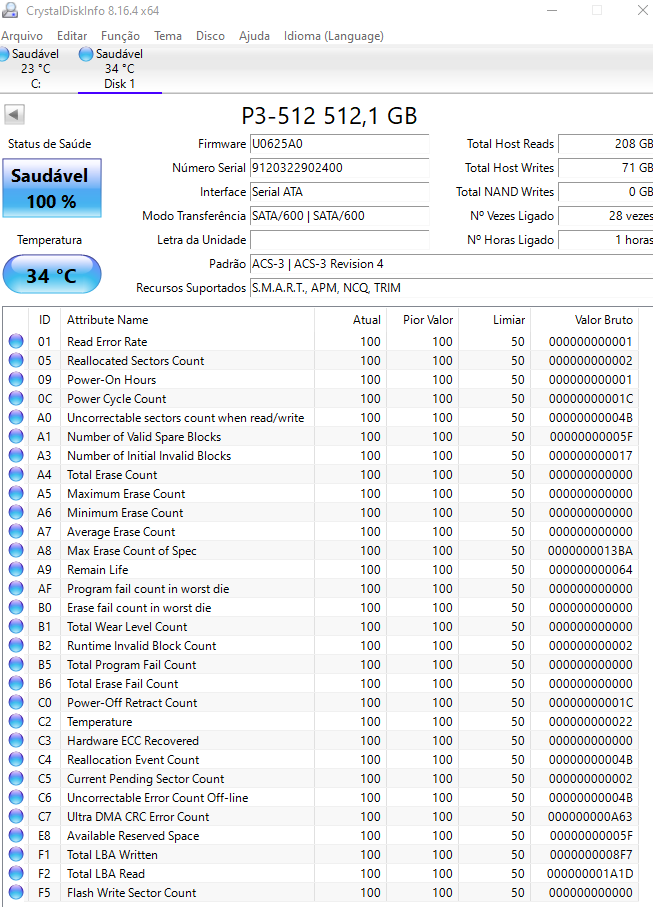
Task: Select the Uncorrectable sectors count when read/write row
Action: click(x=321, y=418)
